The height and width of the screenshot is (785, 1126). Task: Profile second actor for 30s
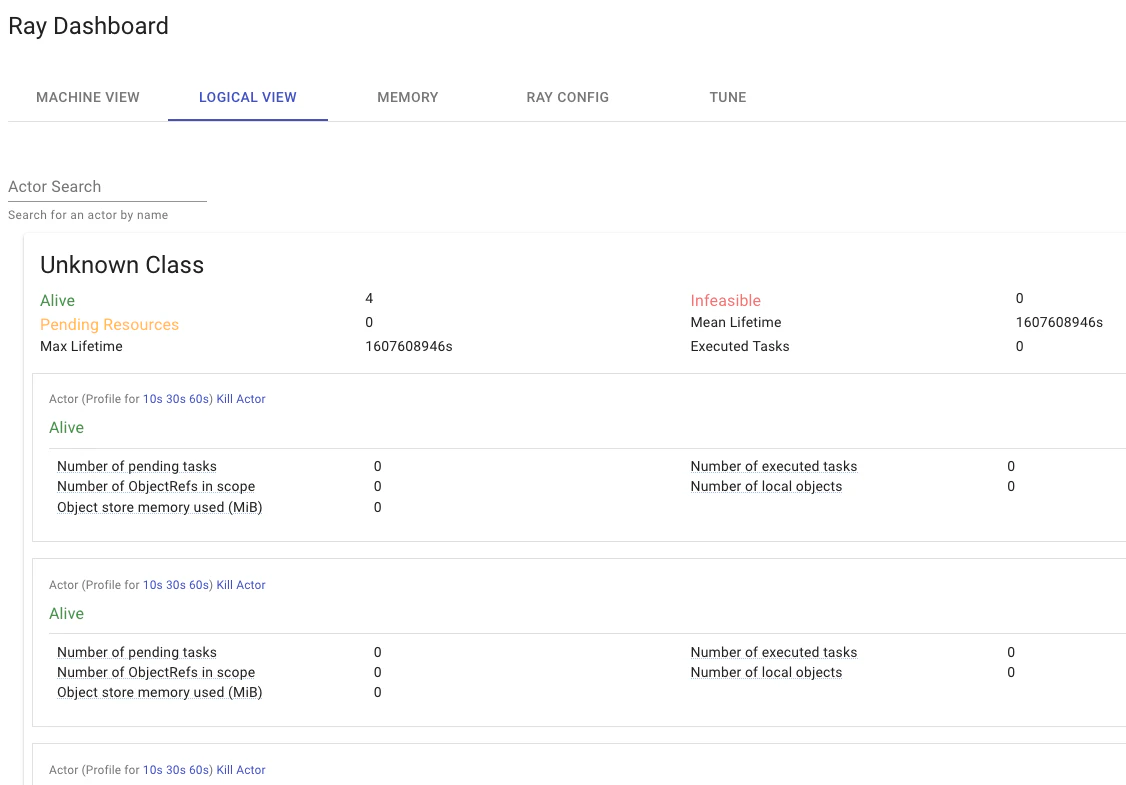[x=176, y=585]
